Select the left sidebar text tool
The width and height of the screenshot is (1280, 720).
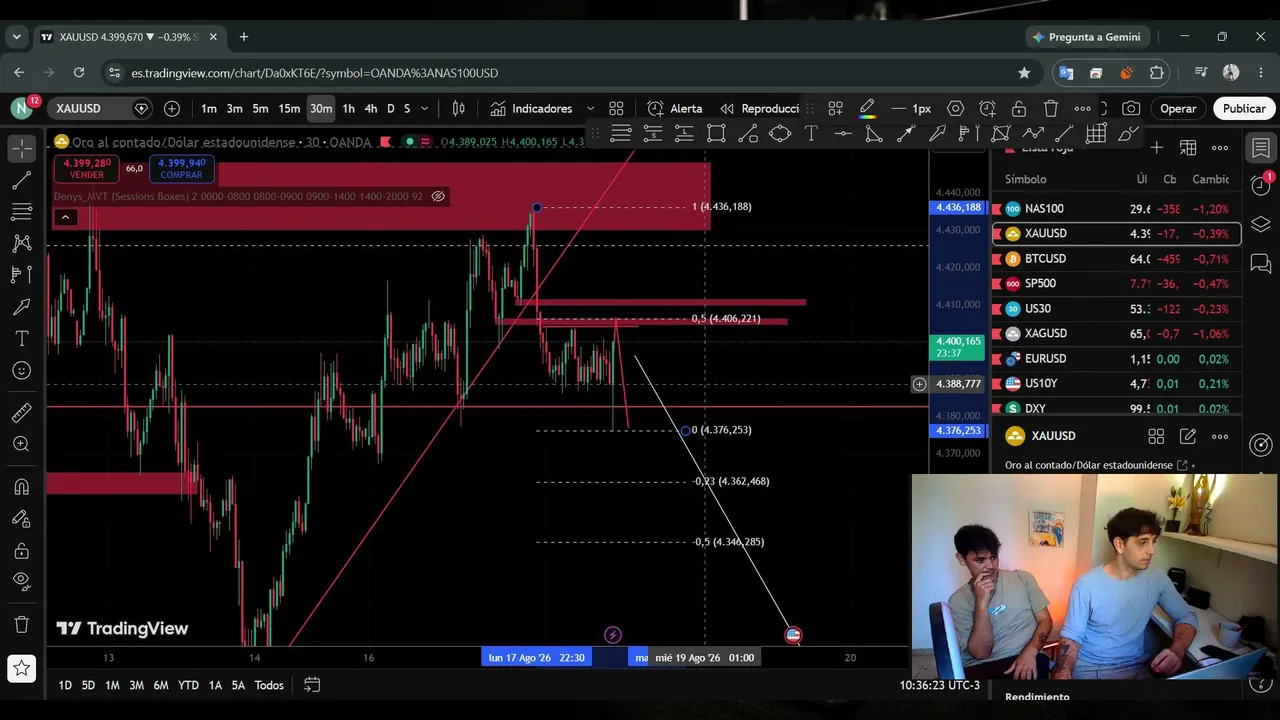coord(21,338)
